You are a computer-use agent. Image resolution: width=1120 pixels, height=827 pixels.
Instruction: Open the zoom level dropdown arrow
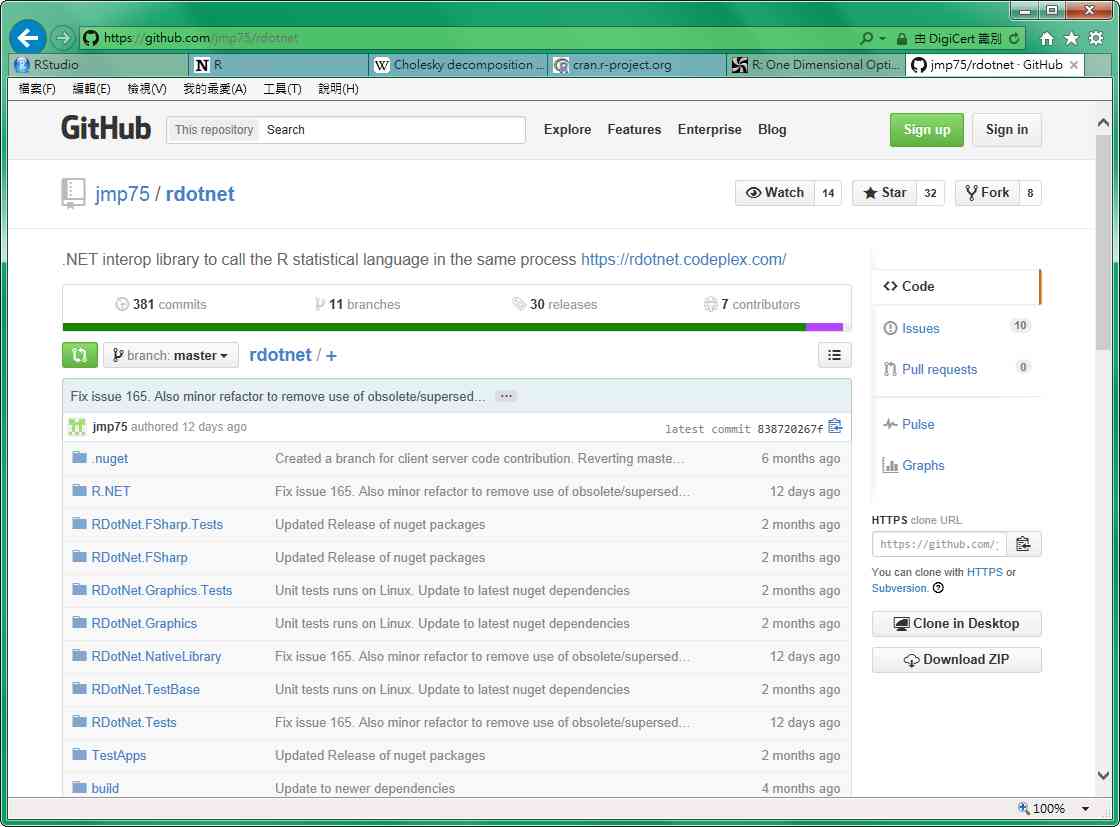pyautogui.click(x=1085, y=808)
